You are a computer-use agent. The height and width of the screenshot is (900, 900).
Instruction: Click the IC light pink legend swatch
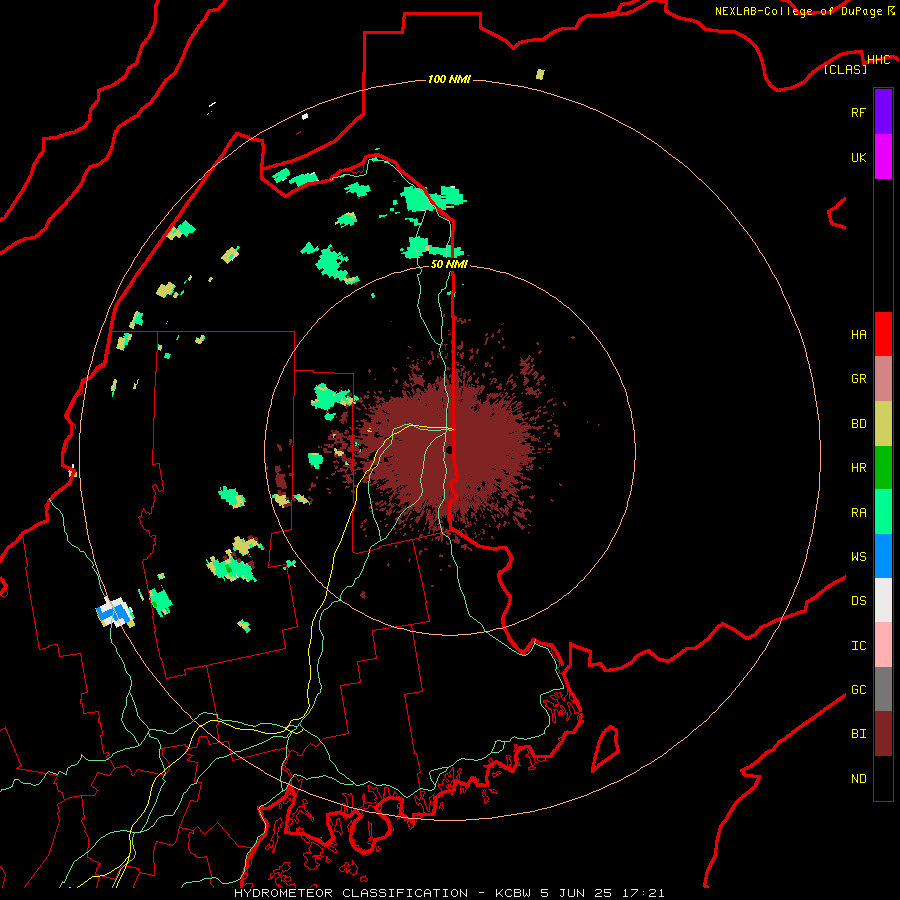coord(883,645)
